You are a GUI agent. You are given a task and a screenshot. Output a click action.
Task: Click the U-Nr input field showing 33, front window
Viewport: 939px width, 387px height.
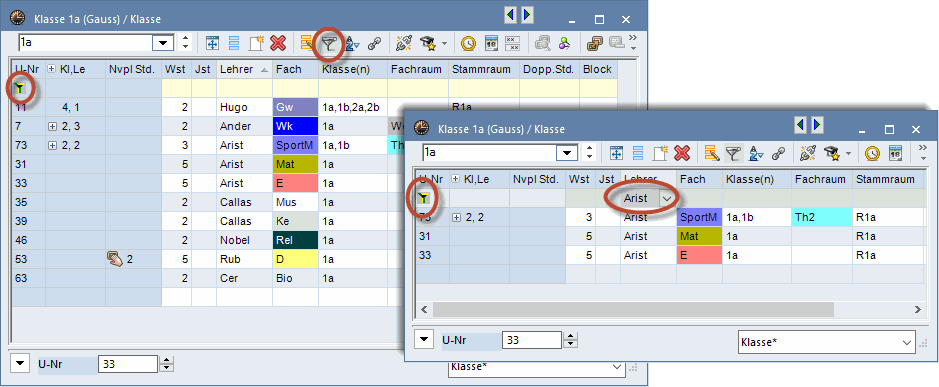pyautogui.click(x=532, y=340)
